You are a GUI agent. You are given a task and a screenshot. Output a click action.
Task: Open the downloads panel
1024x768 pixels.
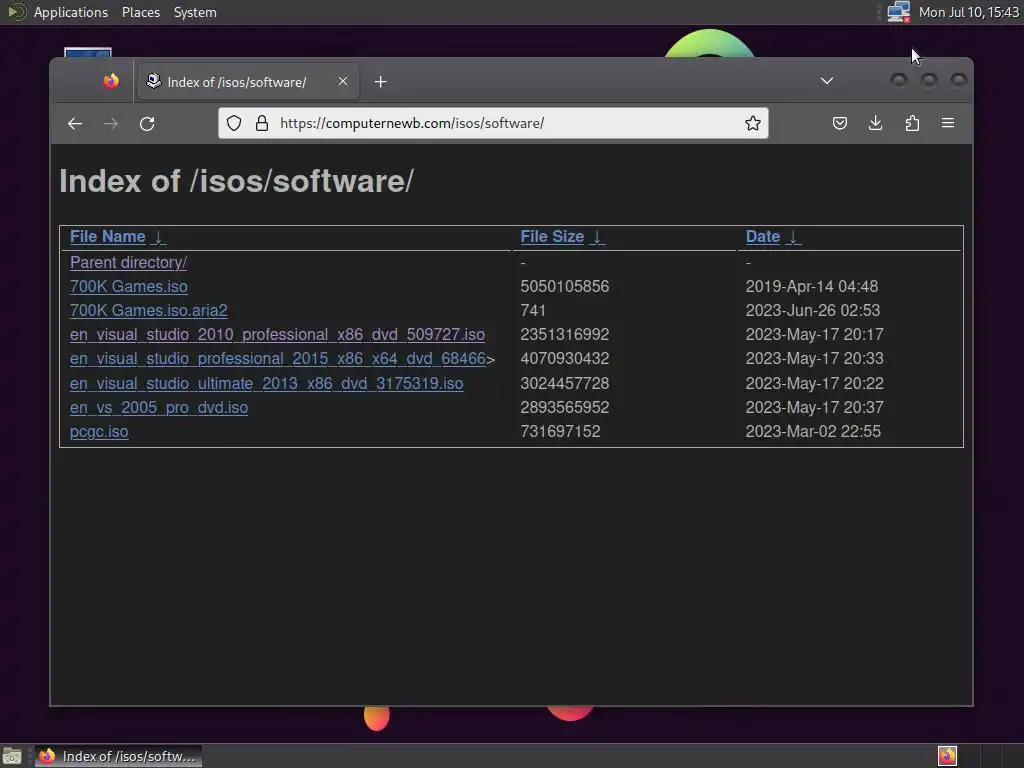(x=876, y=123)
